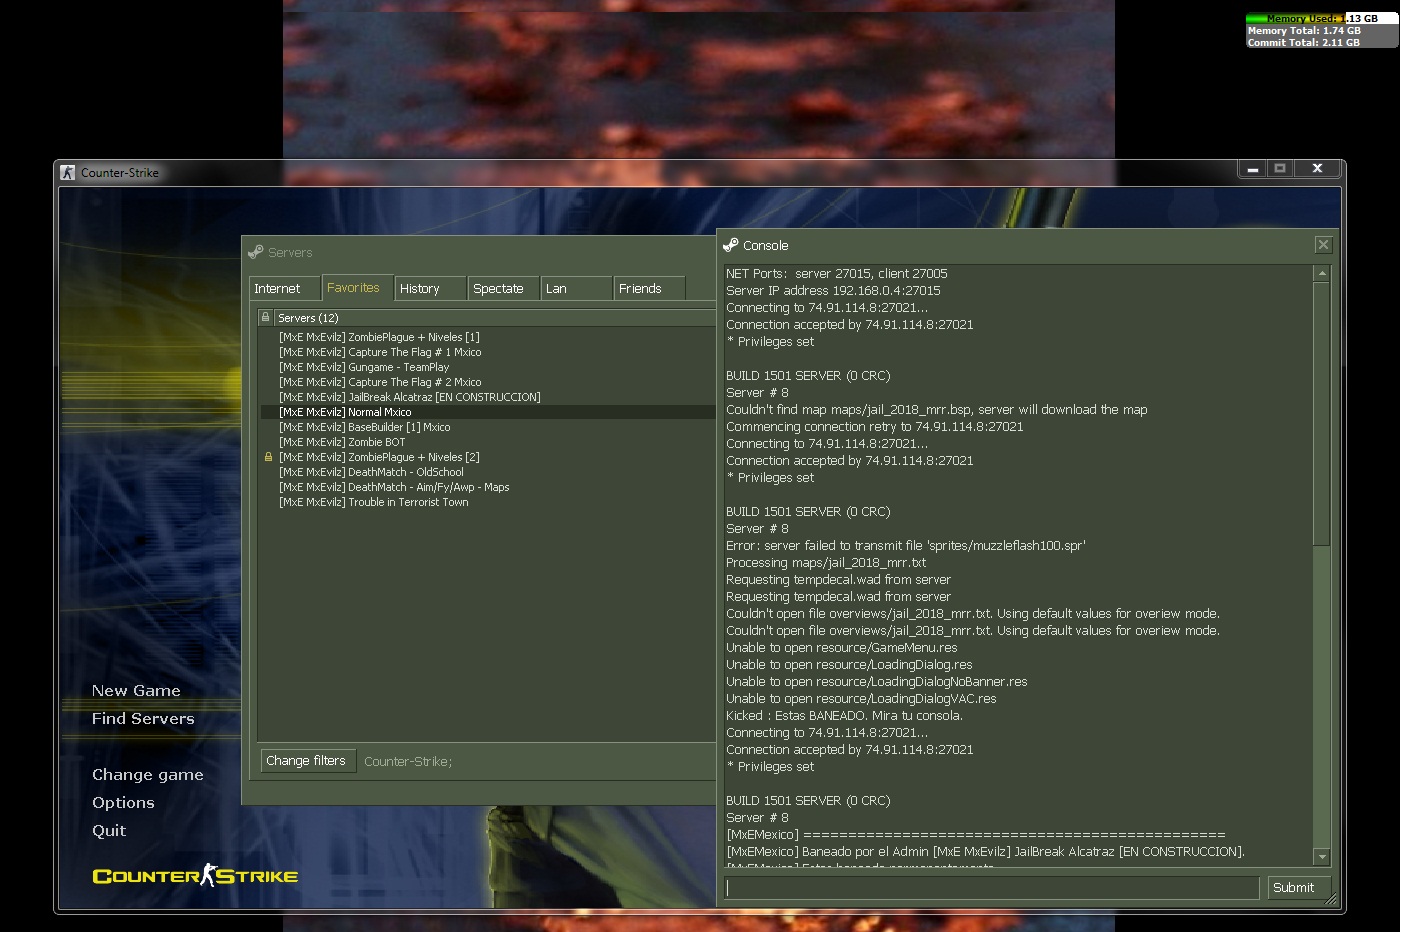Click console line 'NET Ports: server 27015, client 27005'
The image size is (1404, 932).
(837, 274)
